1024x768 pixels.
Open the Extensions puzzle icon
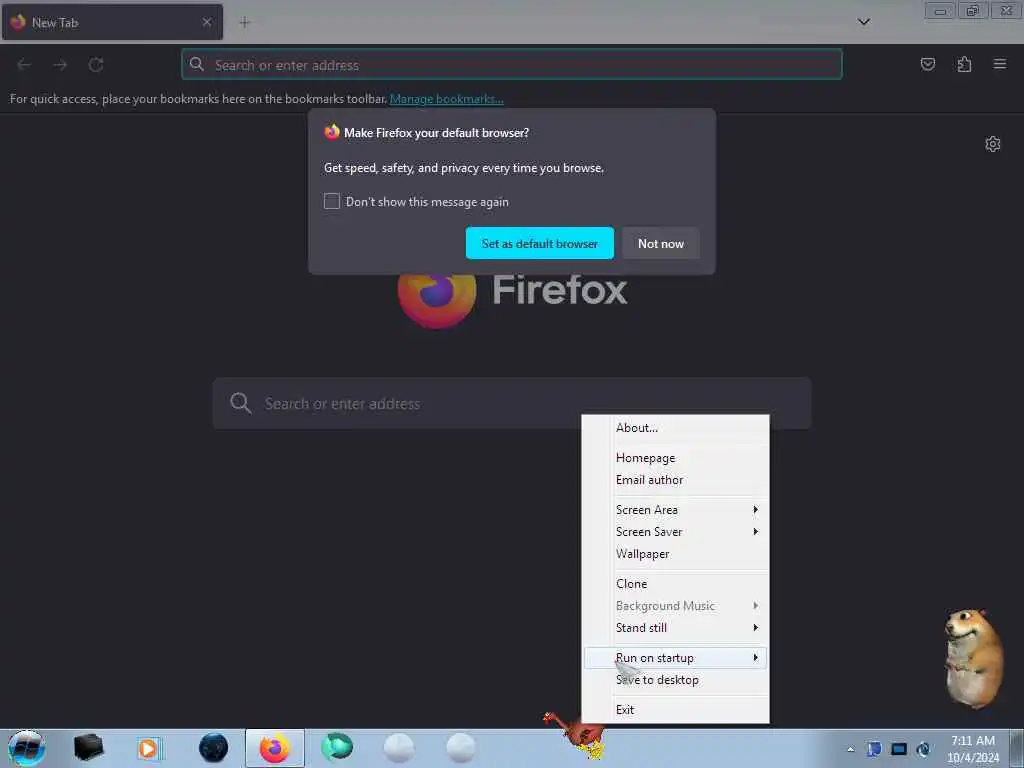(x=964, y=64)
